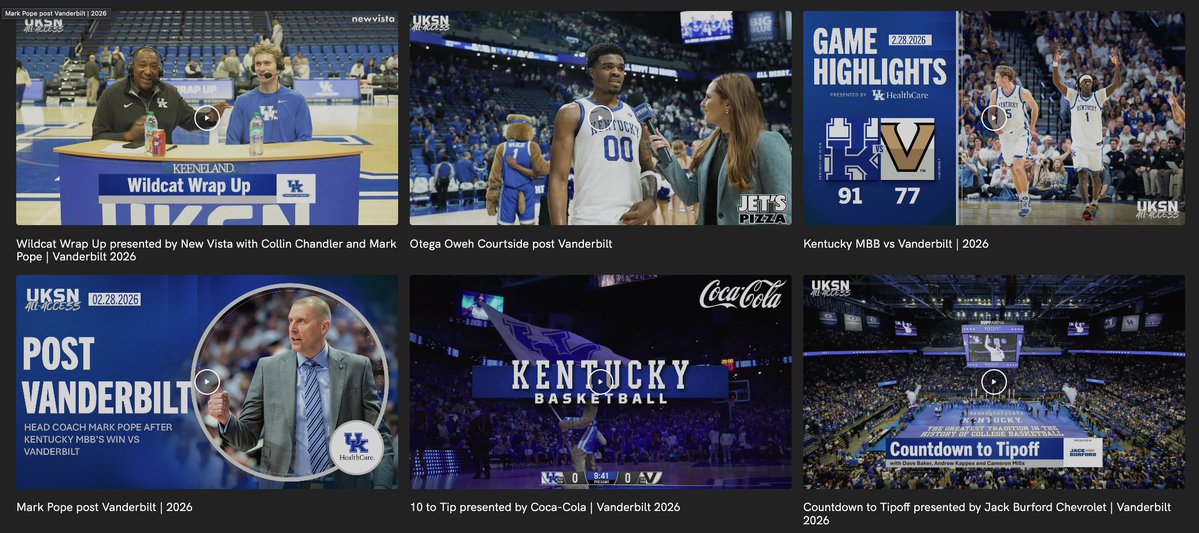Click the Post Vanderbilt thumbnail headline text

106,375
